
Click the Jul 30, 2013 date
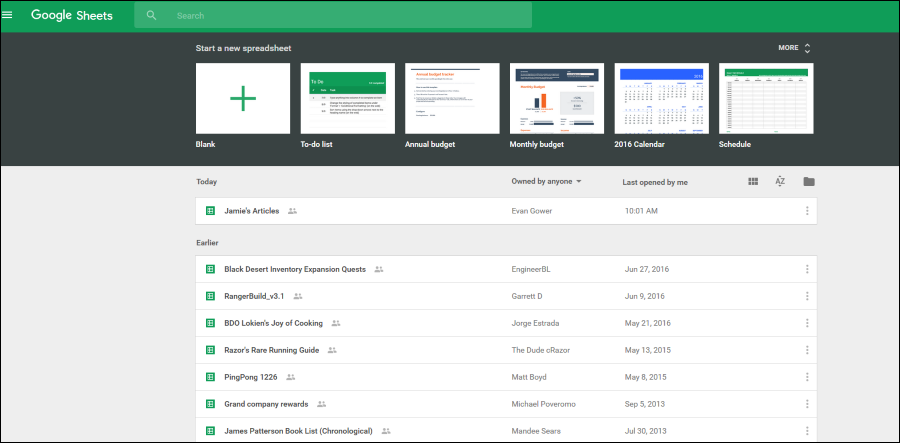point(645,431)
